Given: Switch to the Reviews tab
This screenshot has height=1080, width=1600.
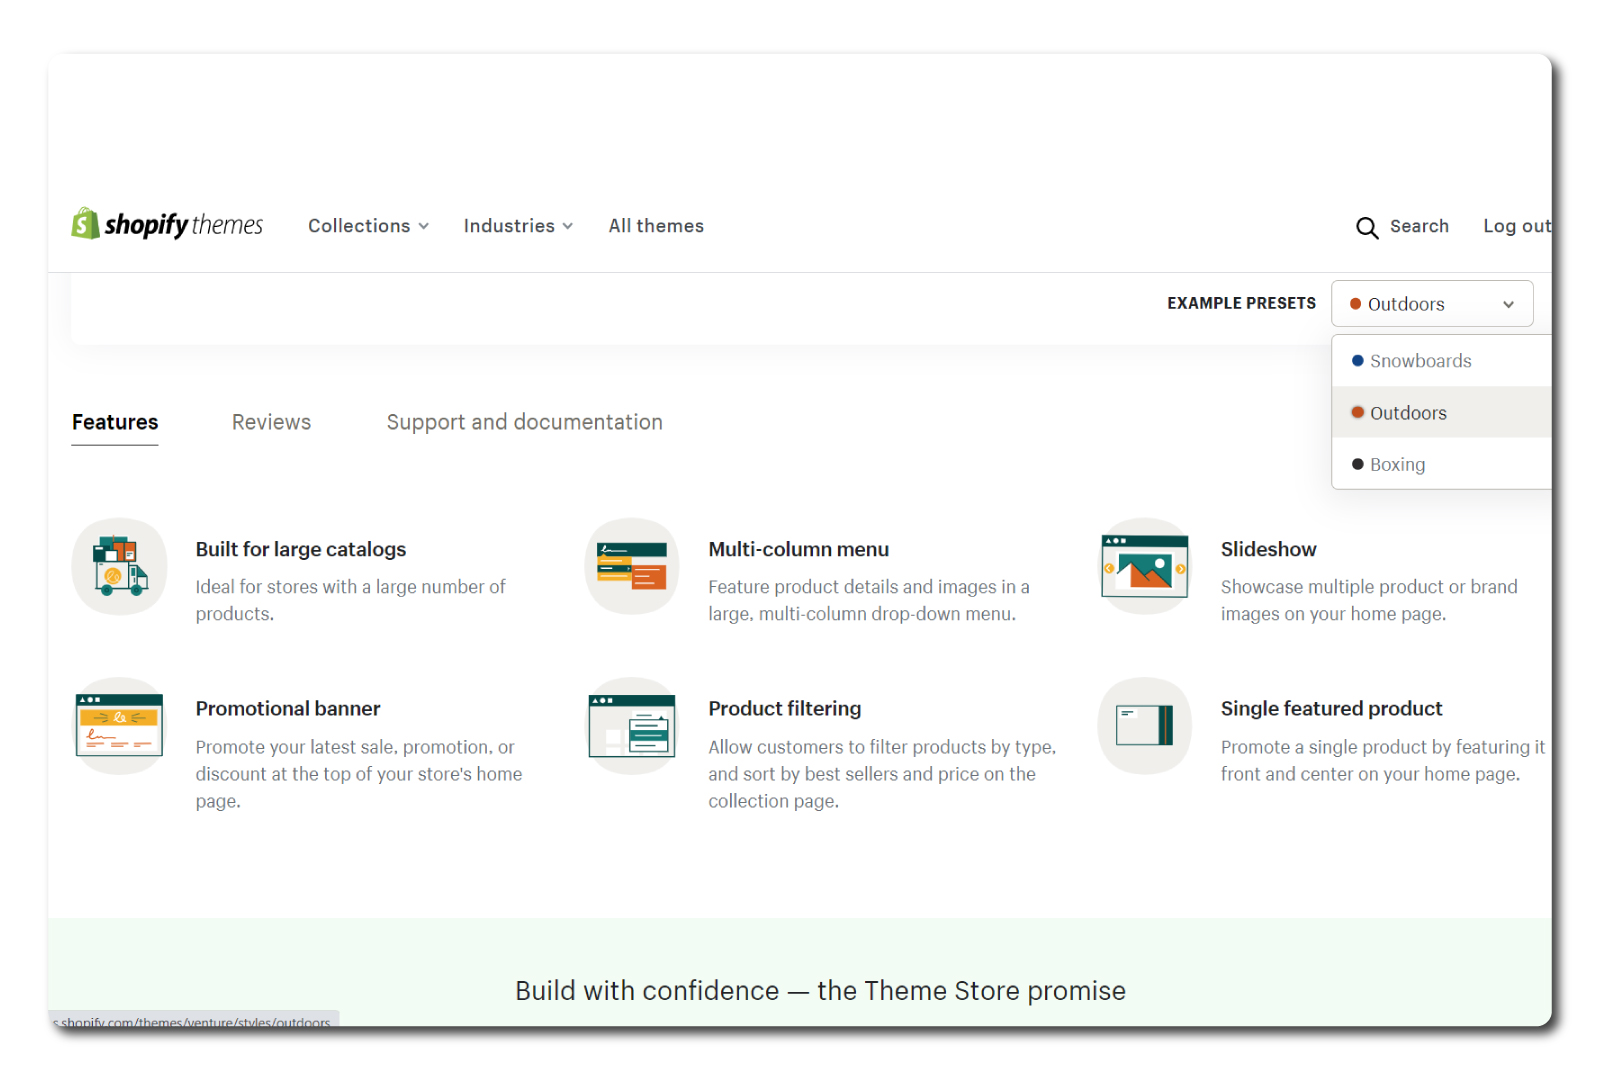Looking at the screenshot, I should (x=271, y=422).
